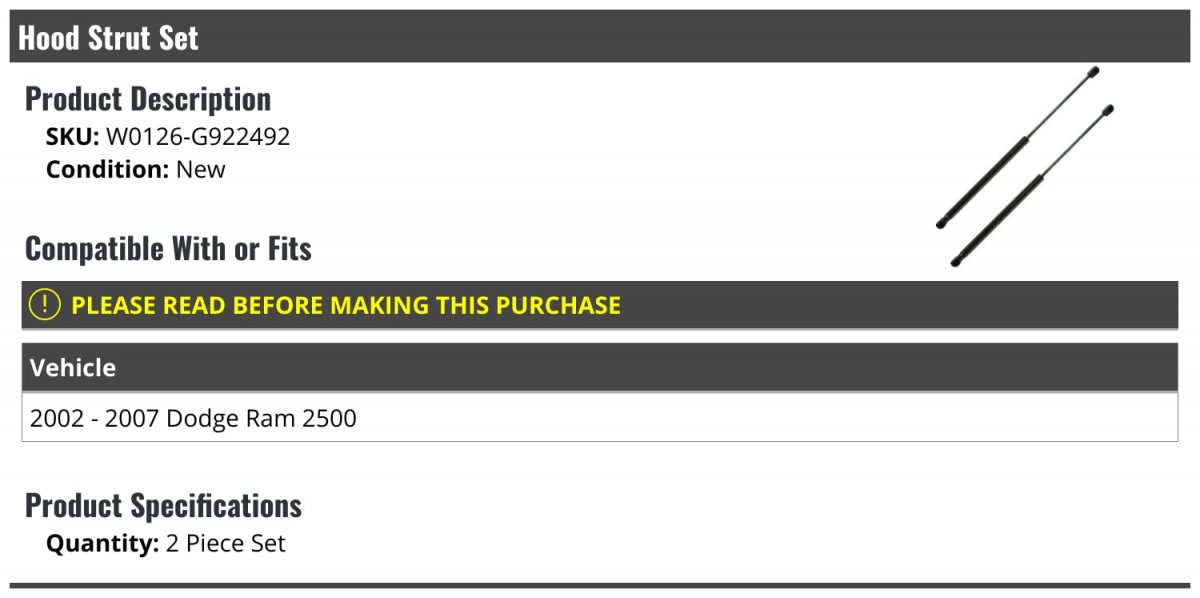1200x598 pixels.
Task: Click the Quantity label
Action: tap(103, 544)
